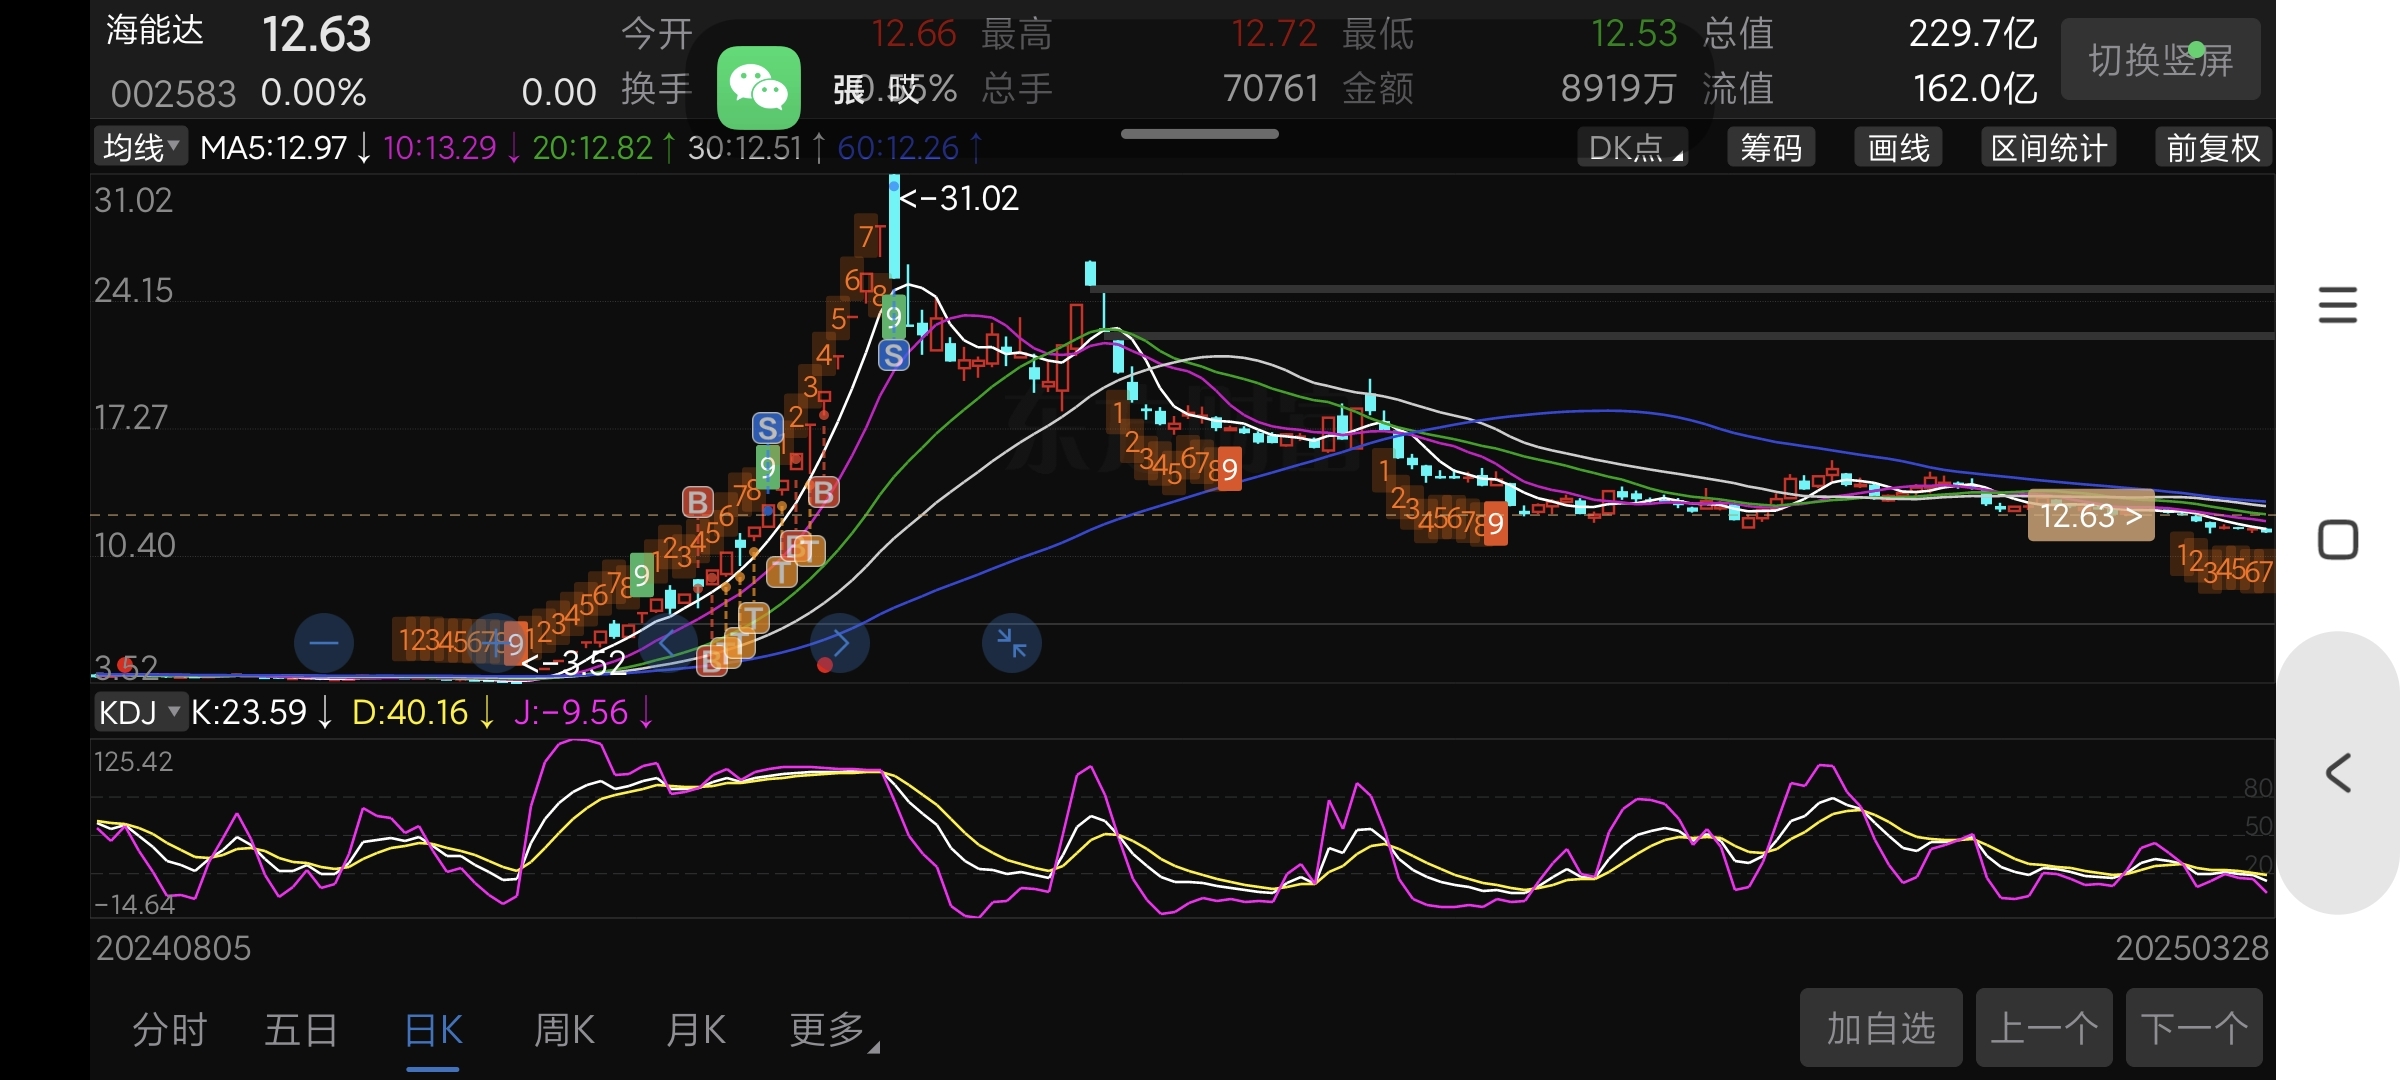
Task: Tap stock code 002583
Action: tap(173, 93)
